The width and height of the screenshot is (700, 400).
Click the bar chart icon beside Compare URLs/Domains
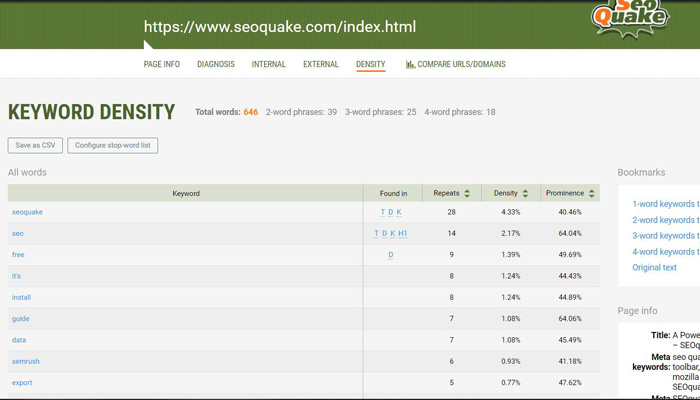410,64
